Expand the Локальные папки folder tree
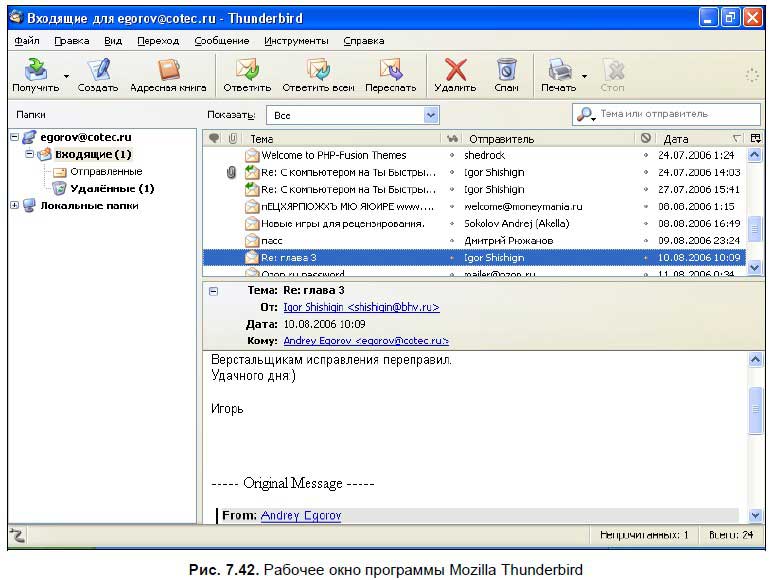 pyautogui.click(x=13, y=206)
